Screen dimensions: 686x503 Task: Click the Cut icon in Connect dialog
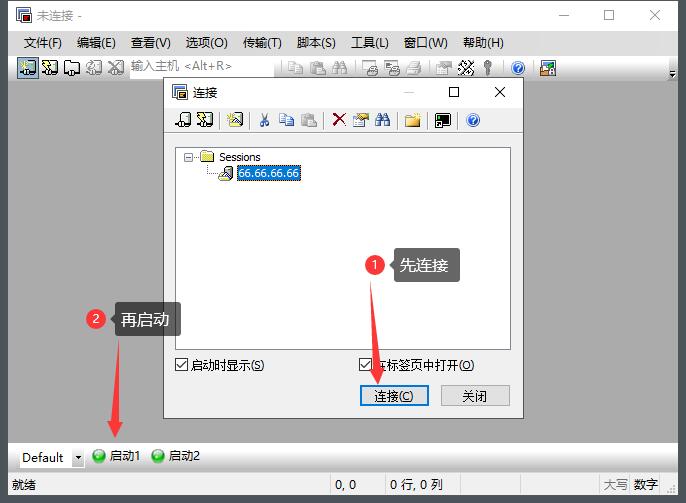point(264,120)
